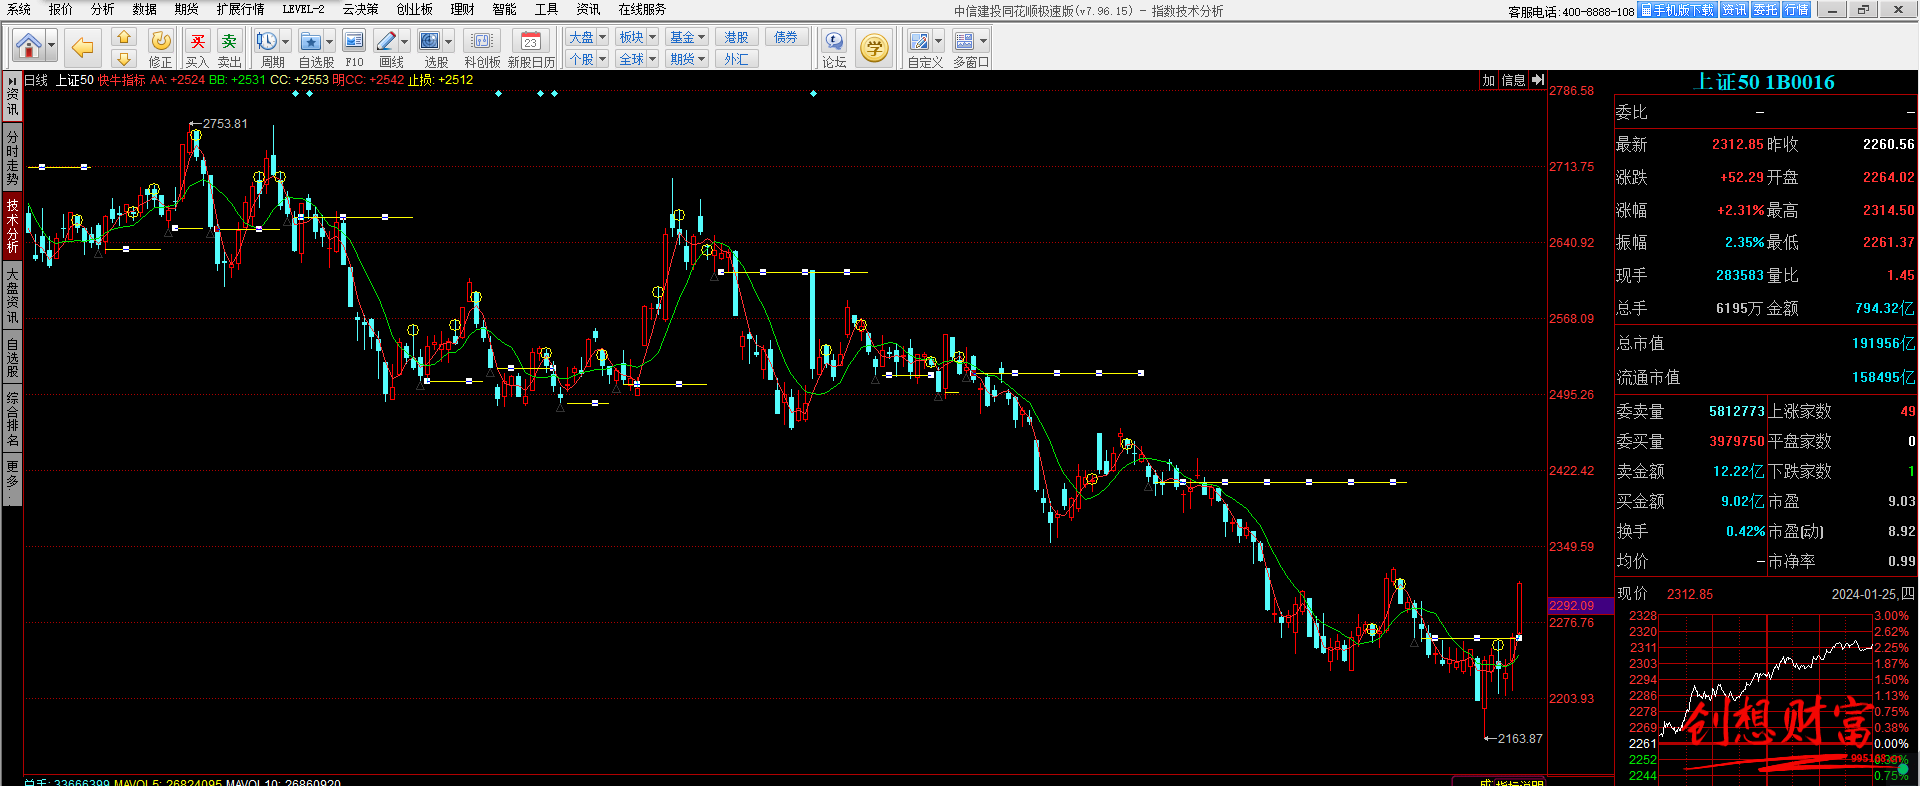The width and height of the screenshot is (1920, 786).
Task: Switch to the 自选股 sidebar tab
Action: coord(12,358)
